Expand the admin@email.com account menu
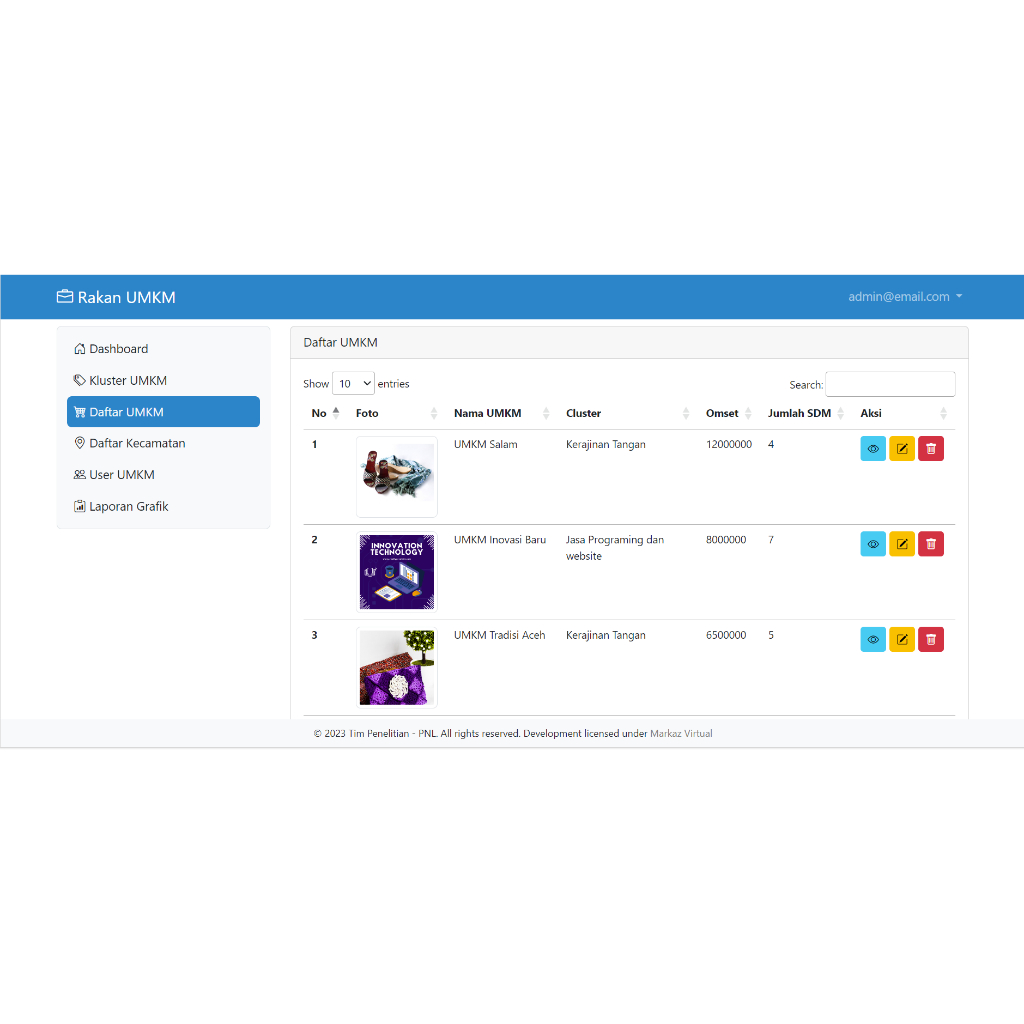 [x=905, y=297]
